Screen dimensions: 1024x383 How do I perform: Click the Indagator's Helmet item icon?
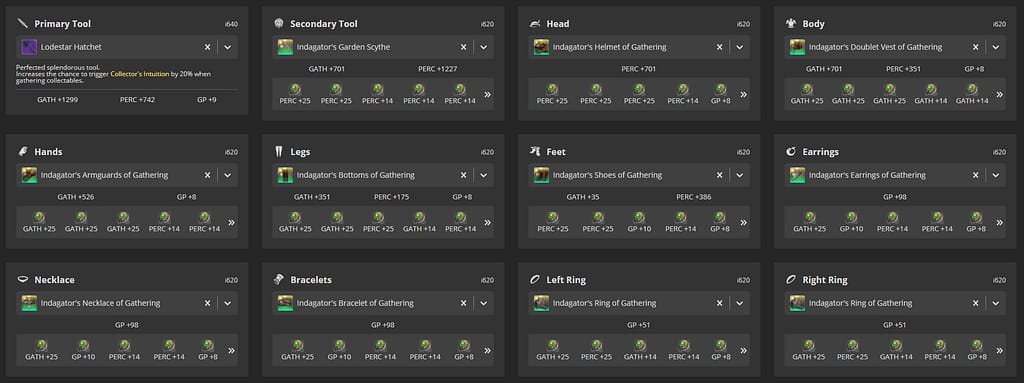(x=541, y=47)
